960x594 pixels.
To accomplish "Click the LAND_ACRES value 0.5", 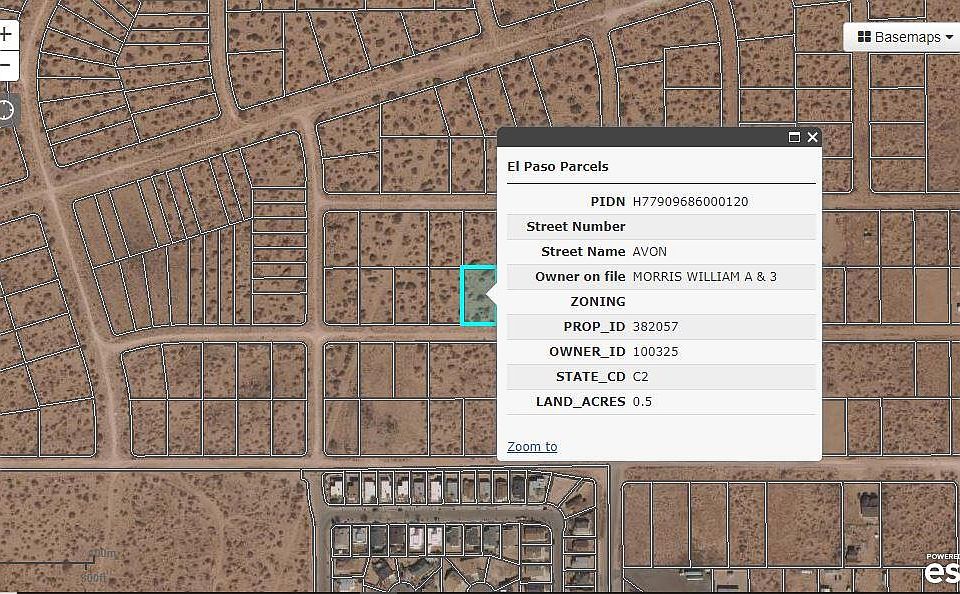I will (x=642, y=402).
